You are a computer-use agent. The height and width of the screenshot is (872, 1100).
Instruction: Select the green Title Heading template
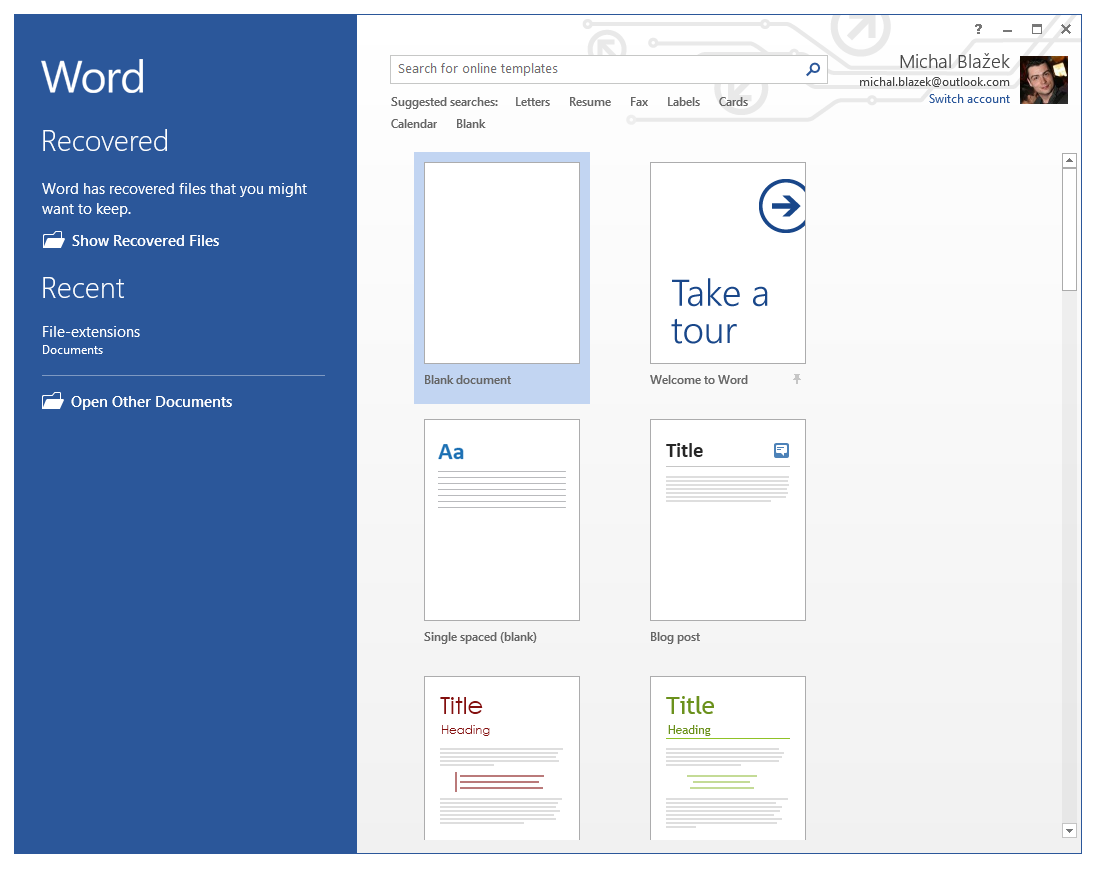[727, 758]
